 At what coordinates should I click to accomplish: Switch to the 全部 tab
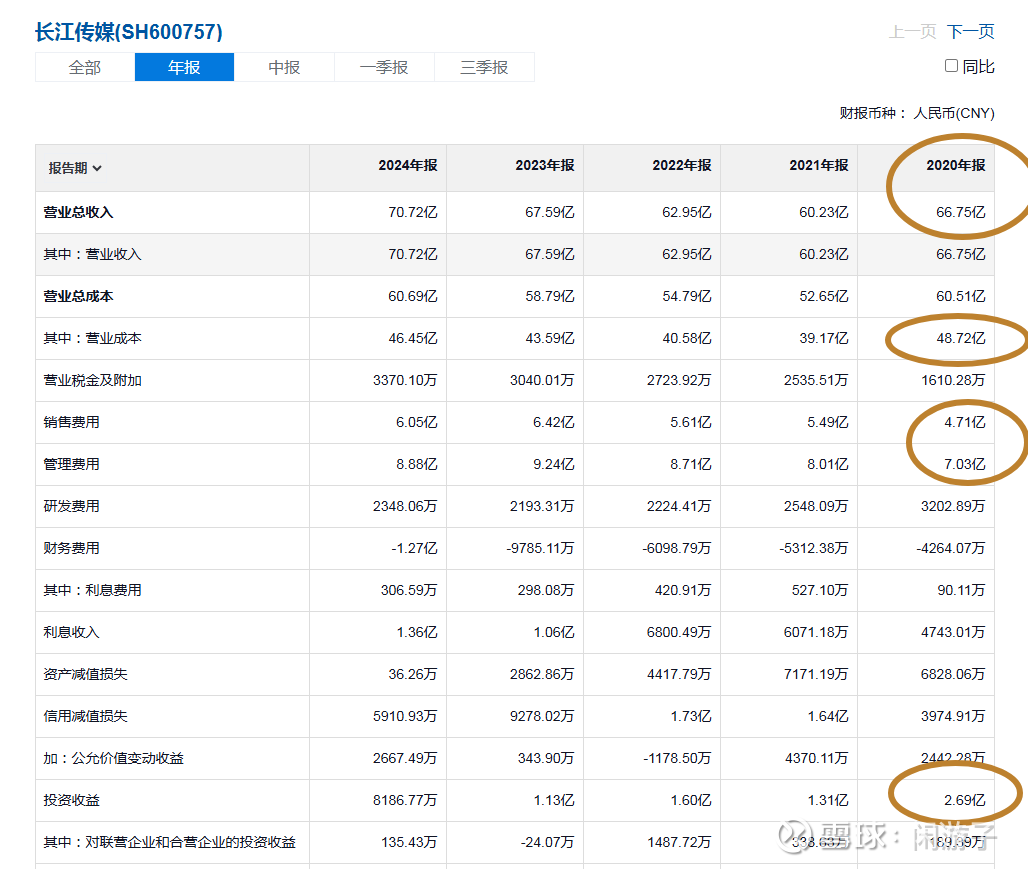click(85, 67)
